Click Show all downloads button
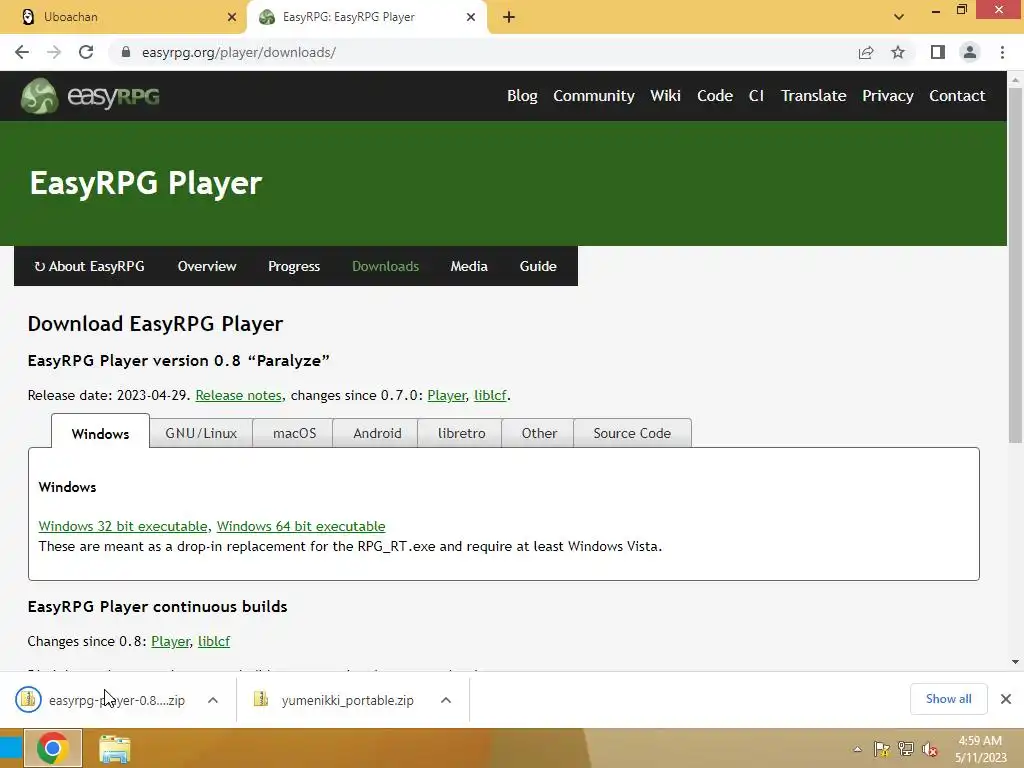The width and height of the screenshot is (1024, 768). (948, 699)
